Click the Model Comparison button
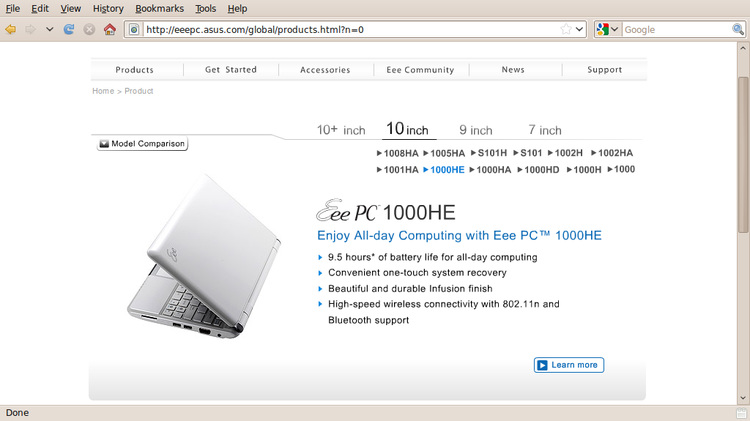Viewport: 750px width, 421px height. click(x=142, y=144)
